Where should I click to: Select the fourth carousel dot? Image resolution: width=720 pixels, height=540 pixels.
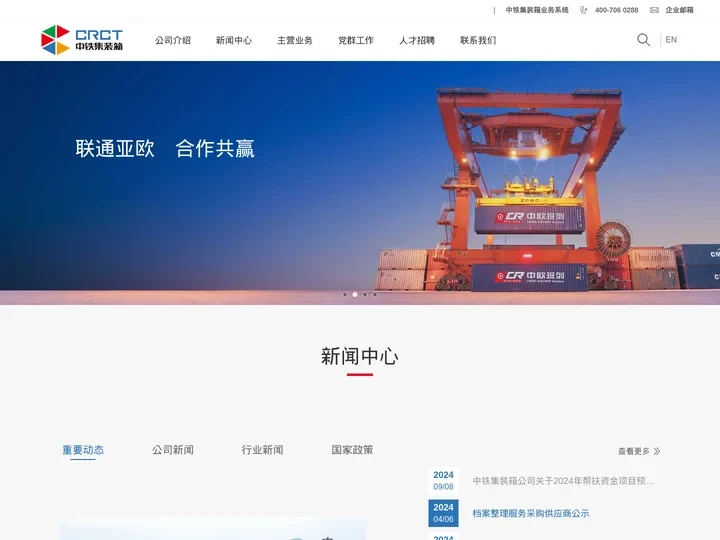coord(375,294)
